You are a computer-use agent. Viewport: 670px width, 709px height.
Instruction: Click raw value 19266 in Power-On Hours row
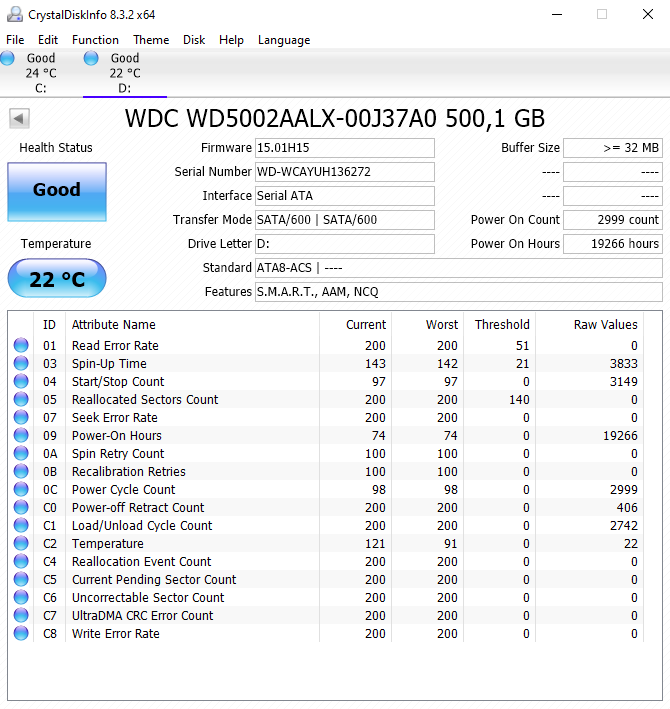point(620,435)
